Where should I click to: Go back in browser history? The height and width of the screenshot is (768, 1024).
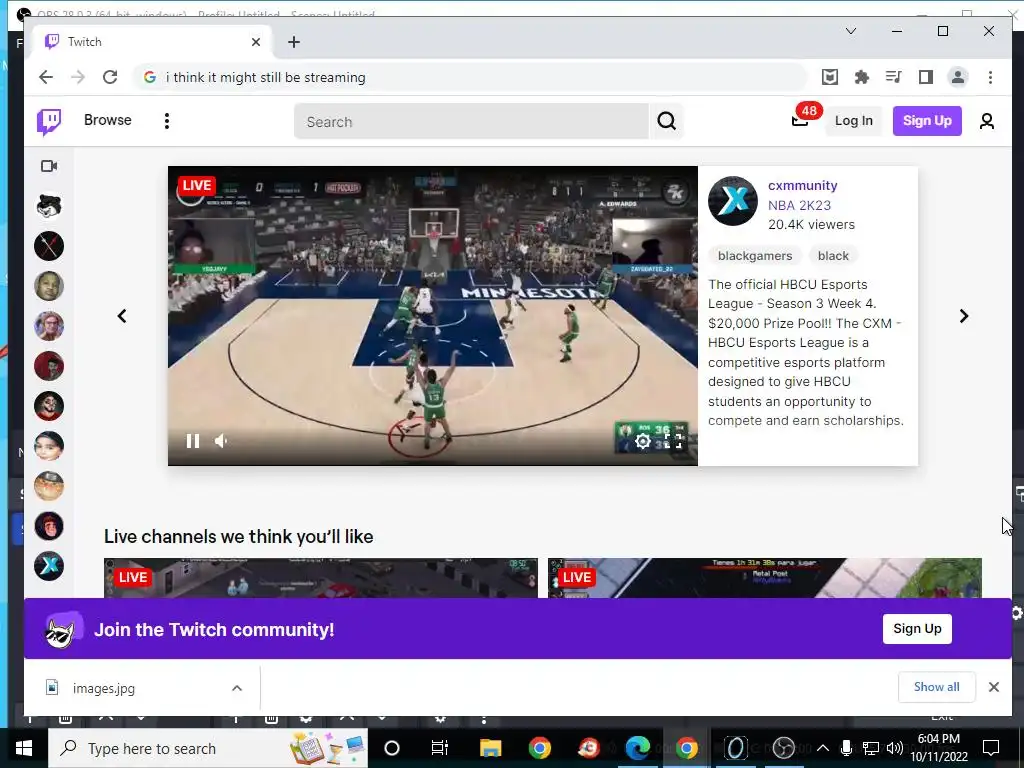pyautogui.click(x=46, y=77)
